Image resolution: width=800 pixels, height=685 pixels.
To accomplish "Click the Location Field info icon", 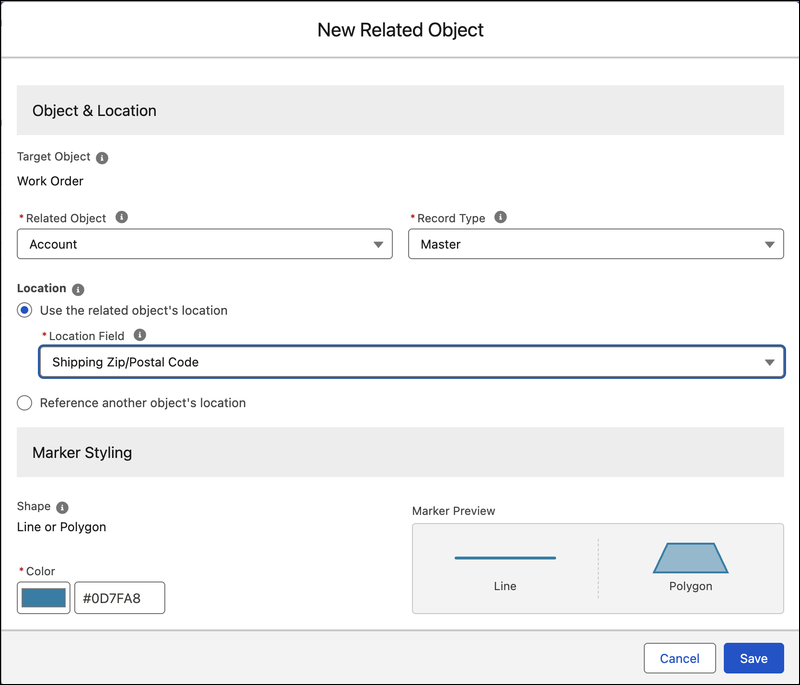I will pyautogui.click(x=139, y=335).
